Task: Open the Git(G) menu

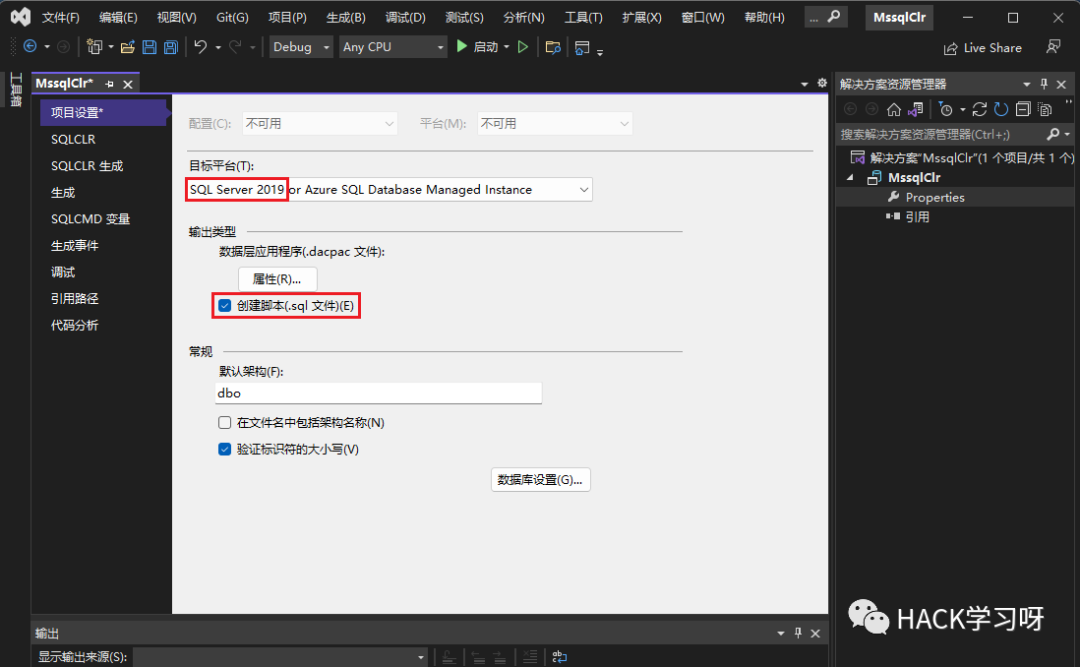Action: [232, 17]
